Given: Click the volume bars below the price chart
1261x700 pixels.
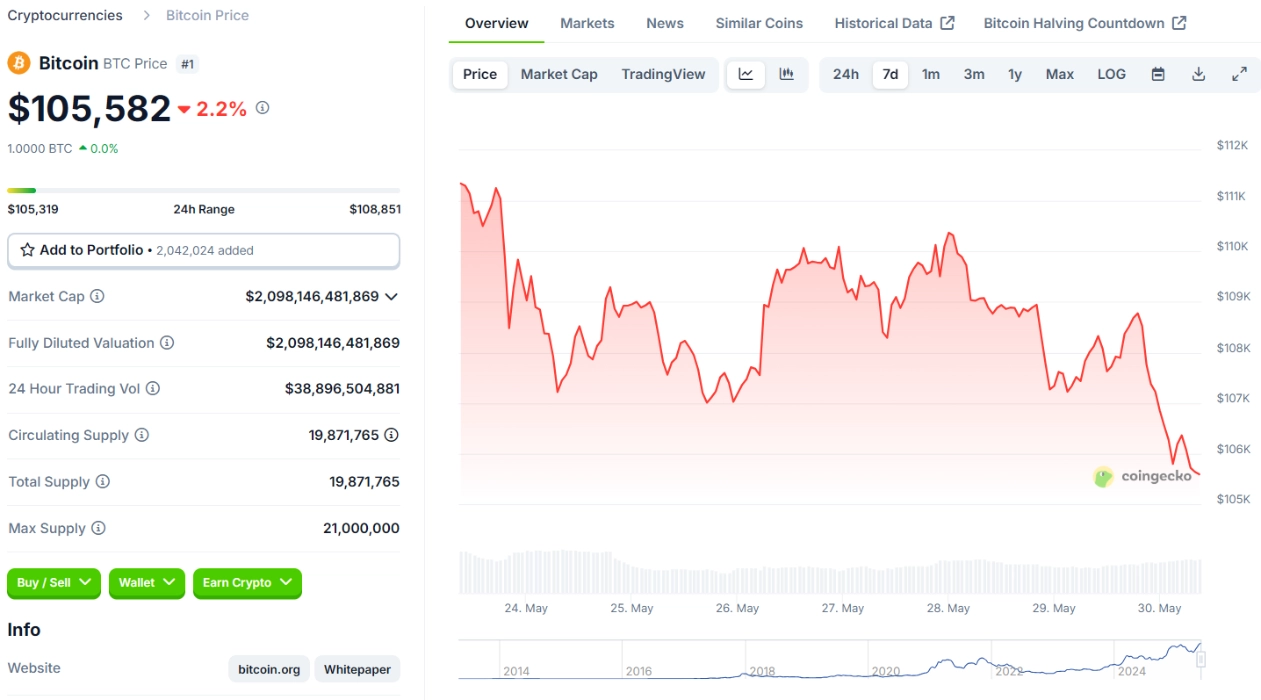Looking at the screenshot, I should (830, 572).
